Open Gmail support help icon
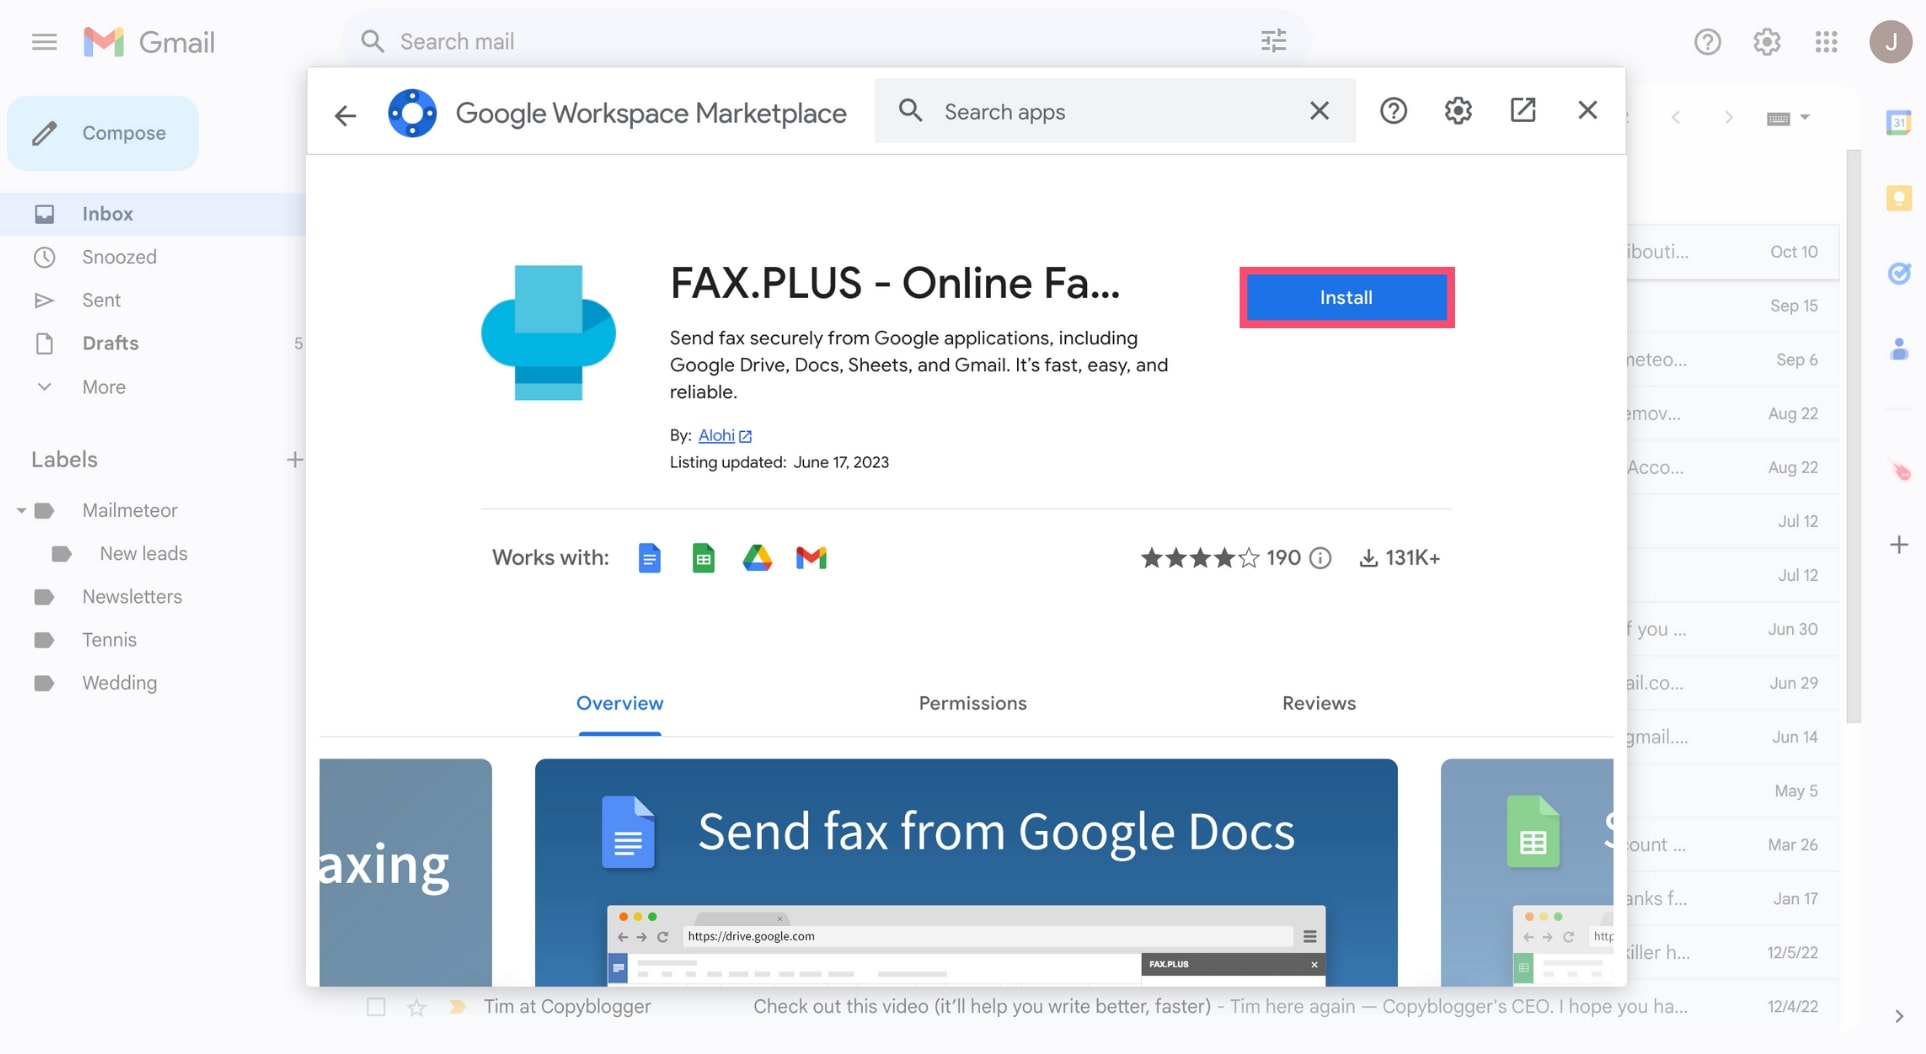This screenshot has width=1926, height=1054. 1707,42
